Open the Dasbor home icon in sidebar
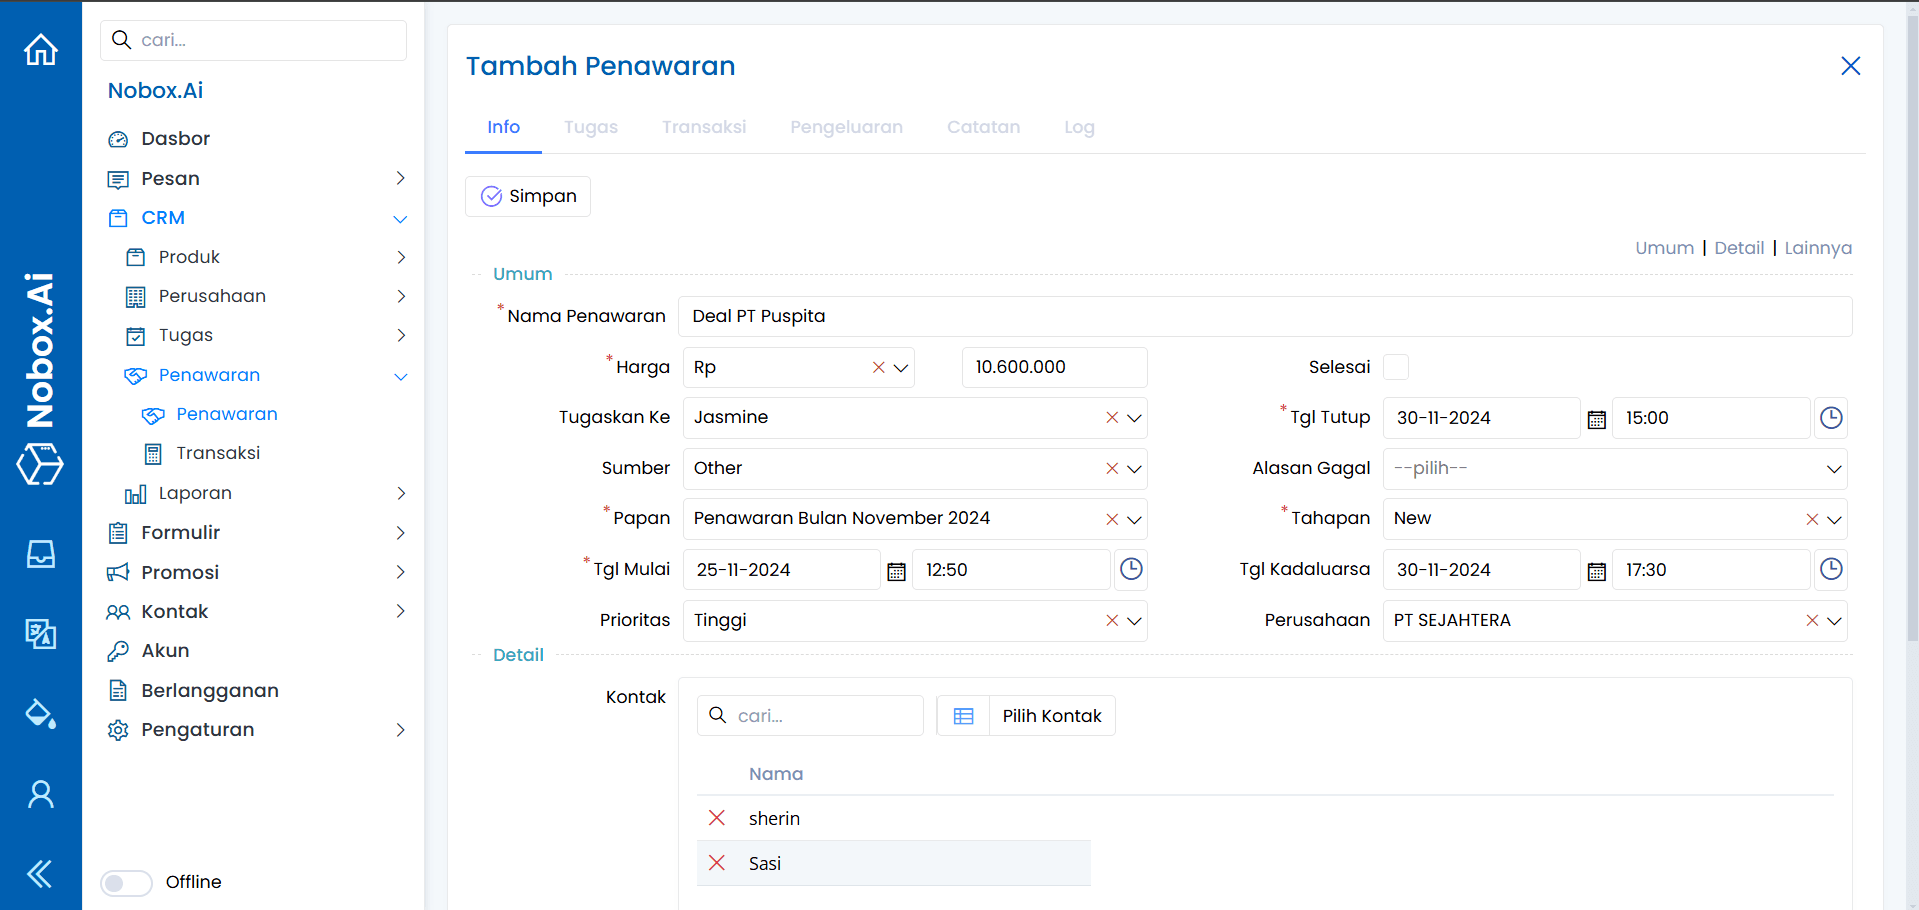Screen dimensions: 1919x910 [x=40, y=49]
